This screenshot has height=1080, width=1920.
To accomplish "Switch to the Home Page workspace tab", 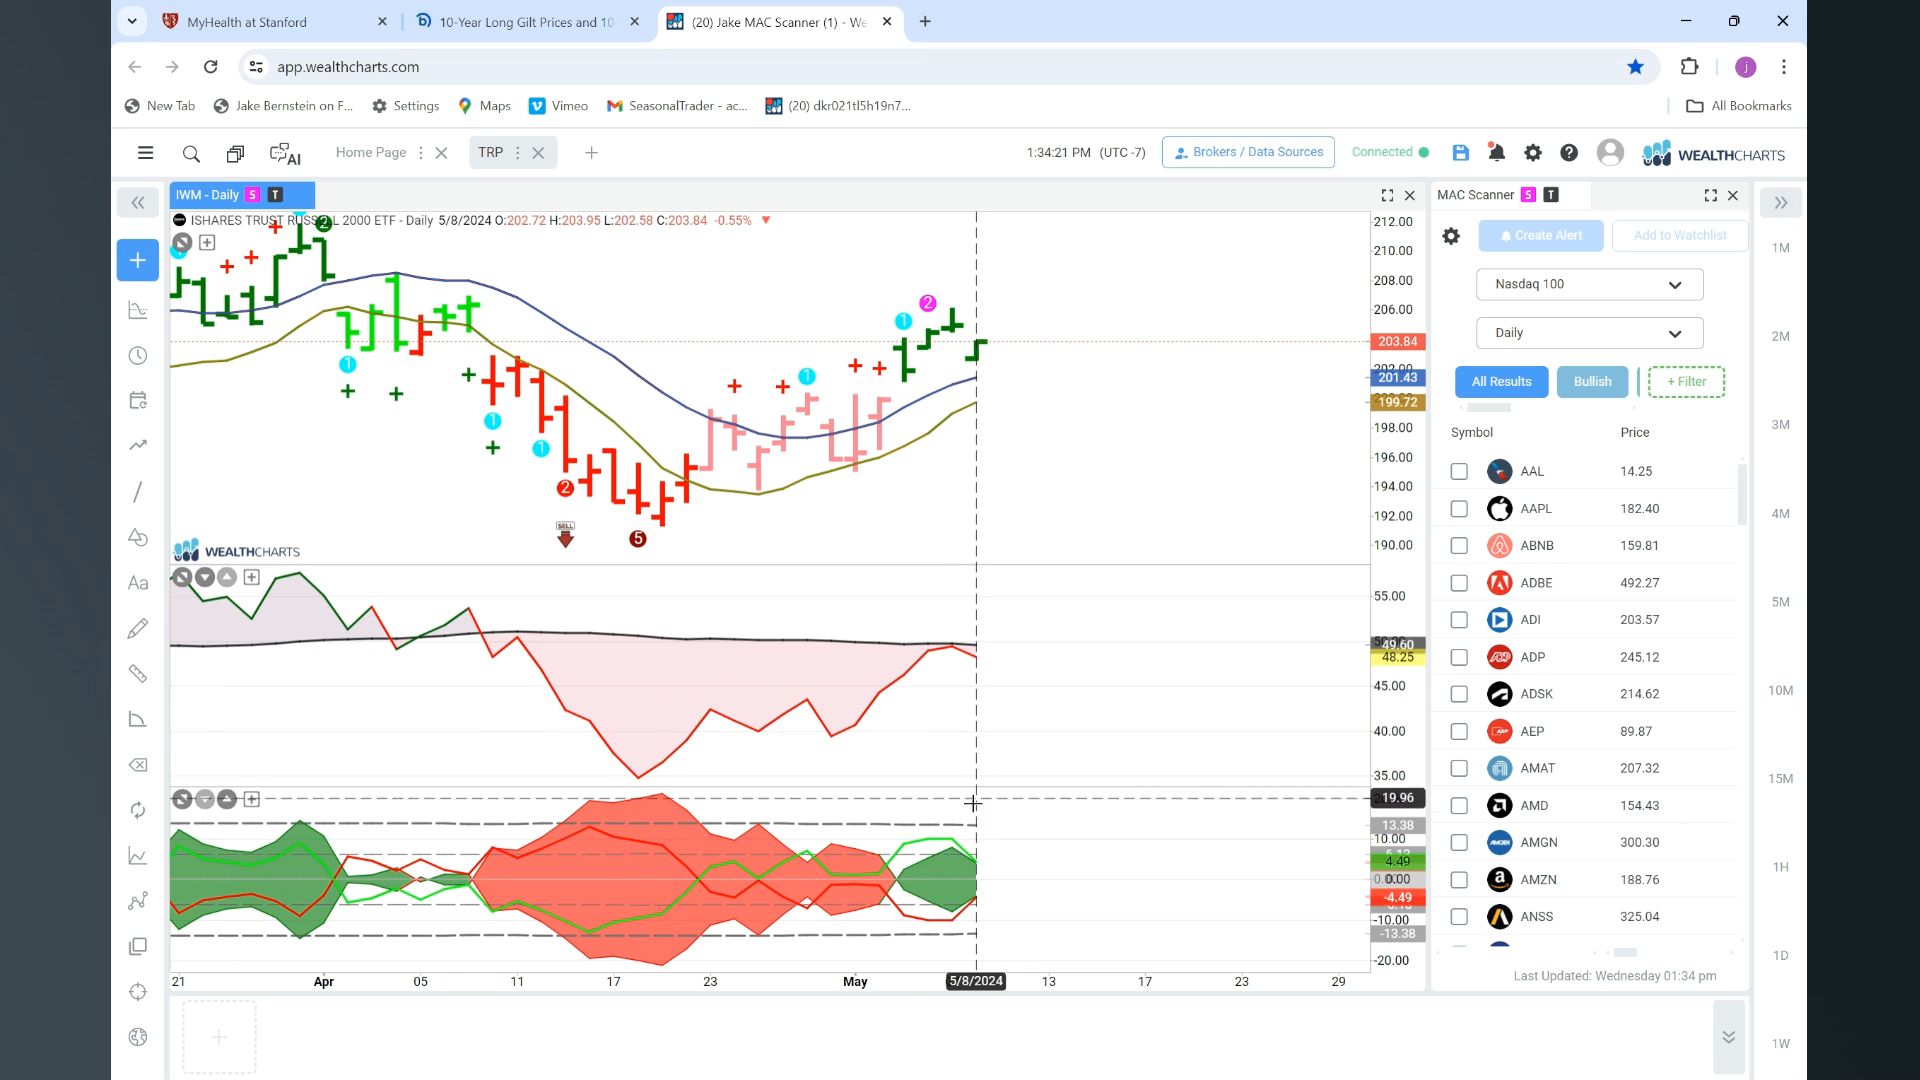I will pos(371,153).
